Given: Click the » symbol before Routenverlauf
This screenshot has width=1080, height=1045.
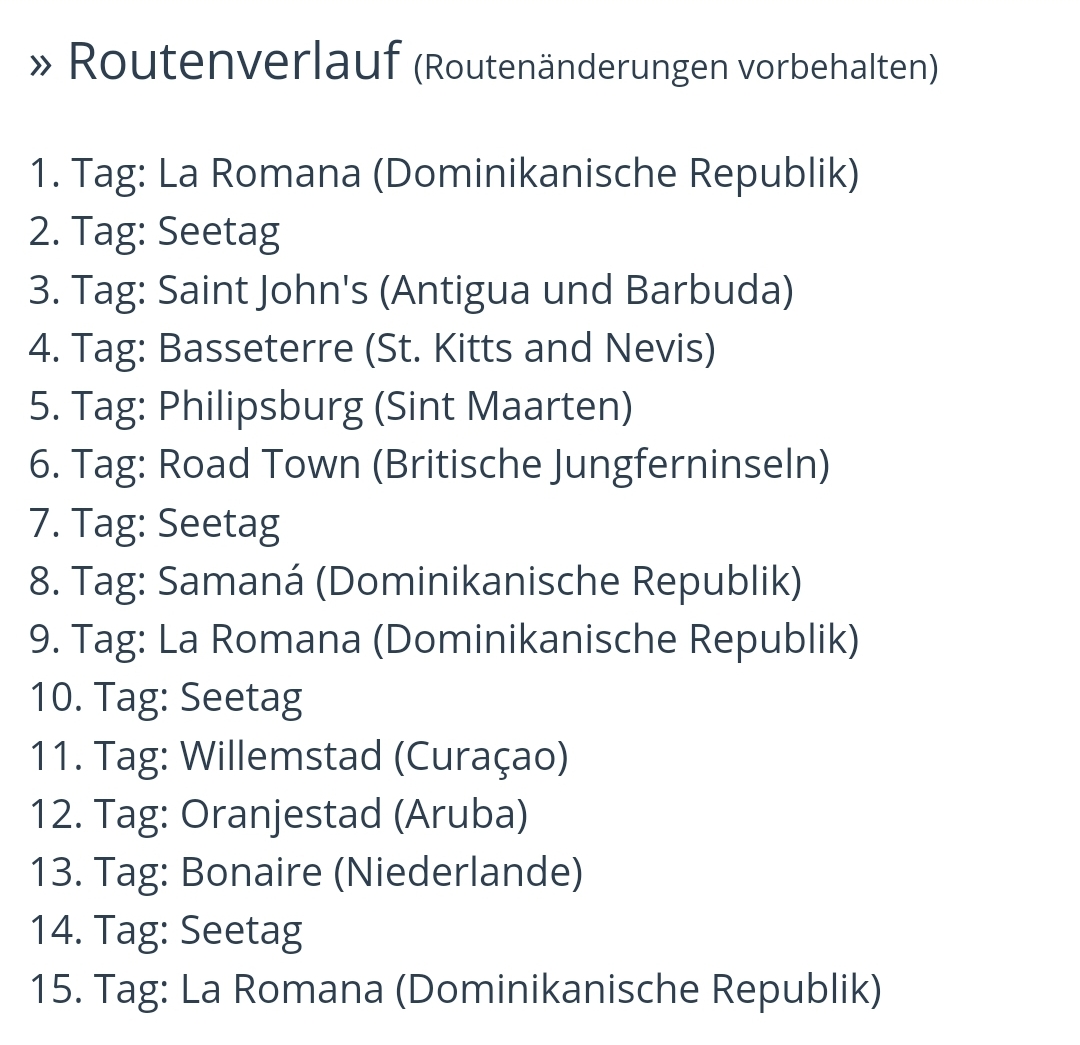Looking at the screenshot, I should tap(41, 64).
